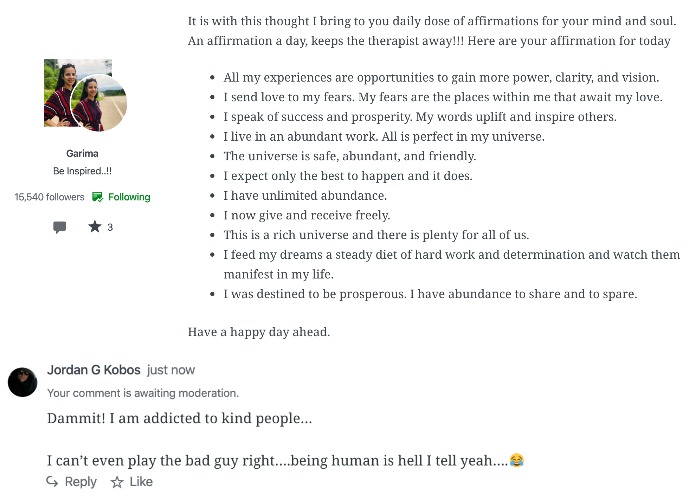Click the green Following badge icon

click(x=97, y=197)
